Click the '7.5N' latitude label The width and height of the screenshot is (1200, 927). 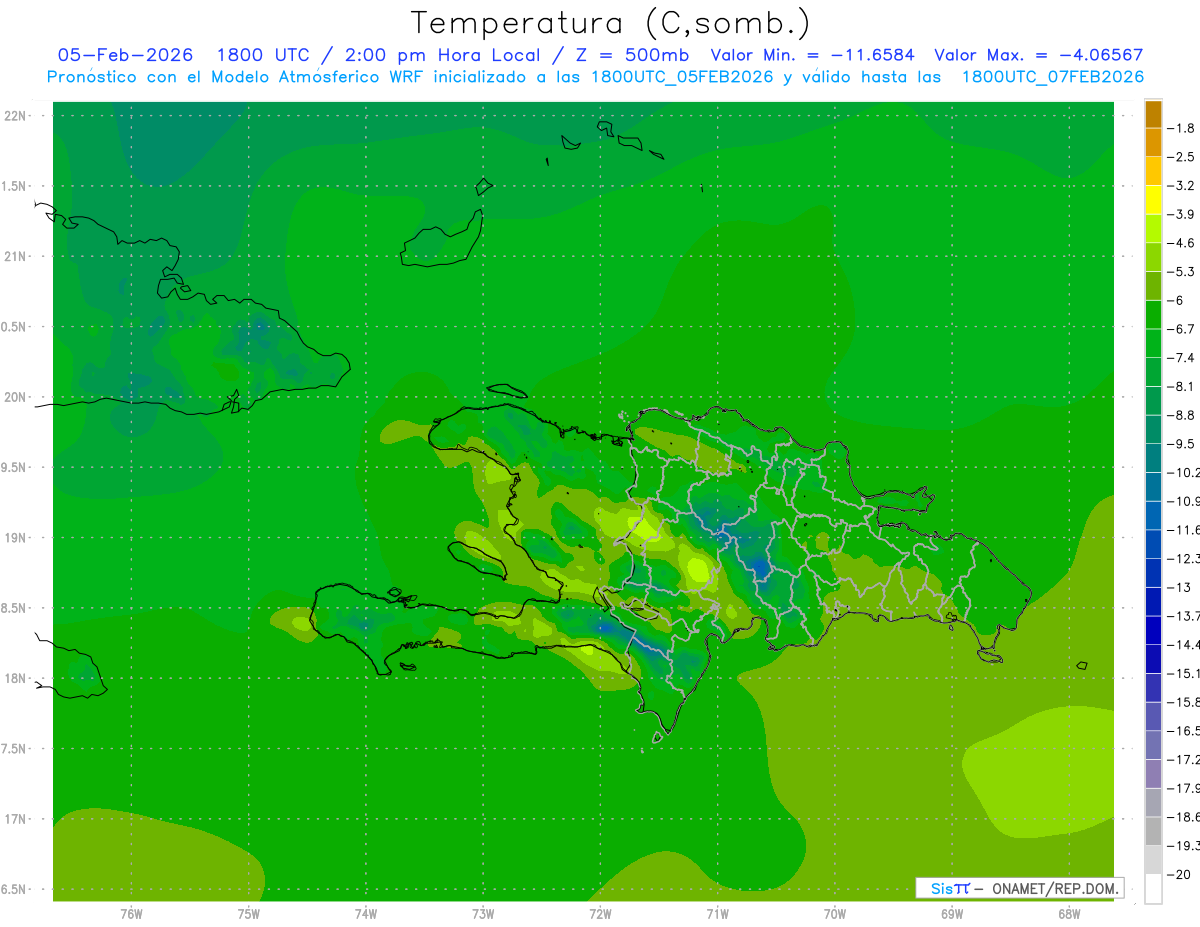14,748
